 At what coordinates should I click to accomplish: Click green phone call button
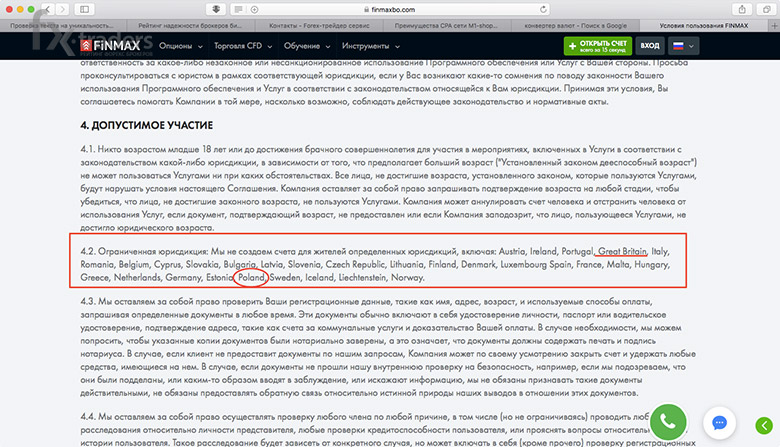click(668, 422)
